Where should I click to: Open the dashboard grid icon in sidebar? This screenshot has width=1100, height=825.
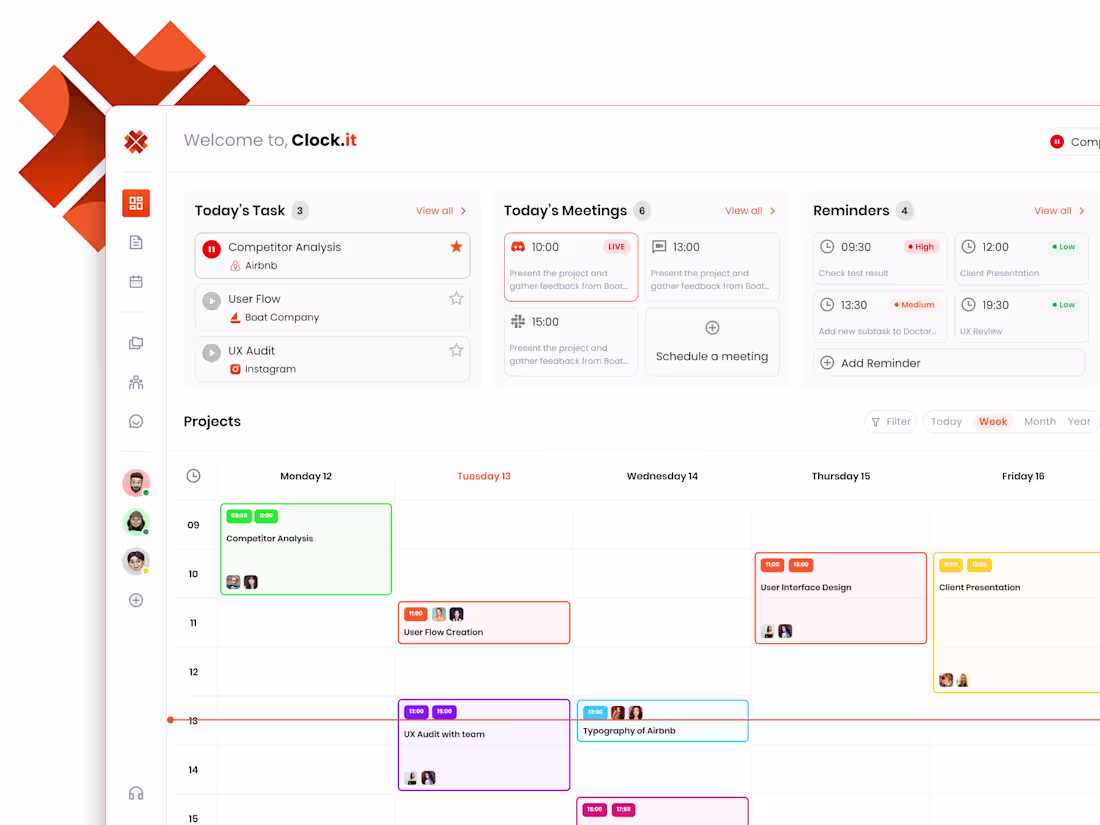pyautogui.click(x=136, y=203)
